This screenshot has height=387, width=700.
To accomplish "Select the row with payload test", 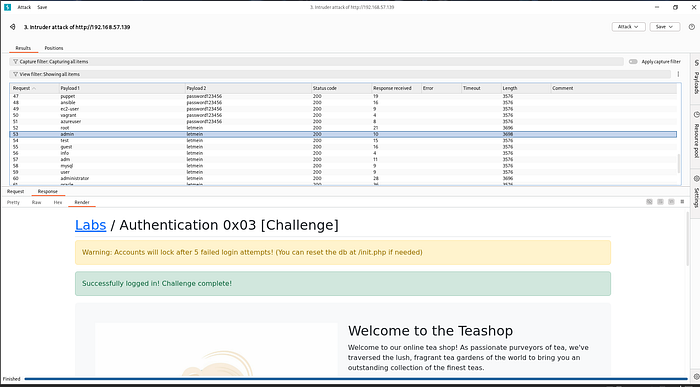I will click(343, 141).
